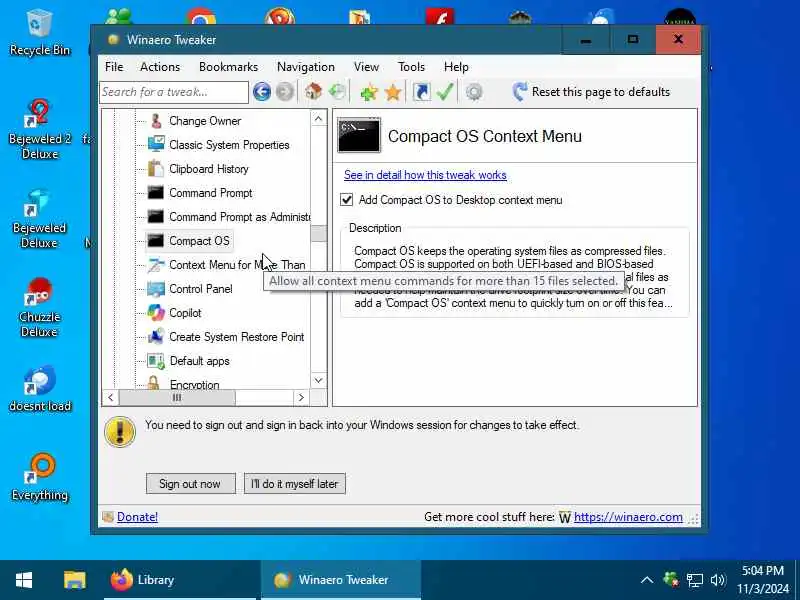
Task: Click the Default apps icon
Action: [x=156, y=361]
